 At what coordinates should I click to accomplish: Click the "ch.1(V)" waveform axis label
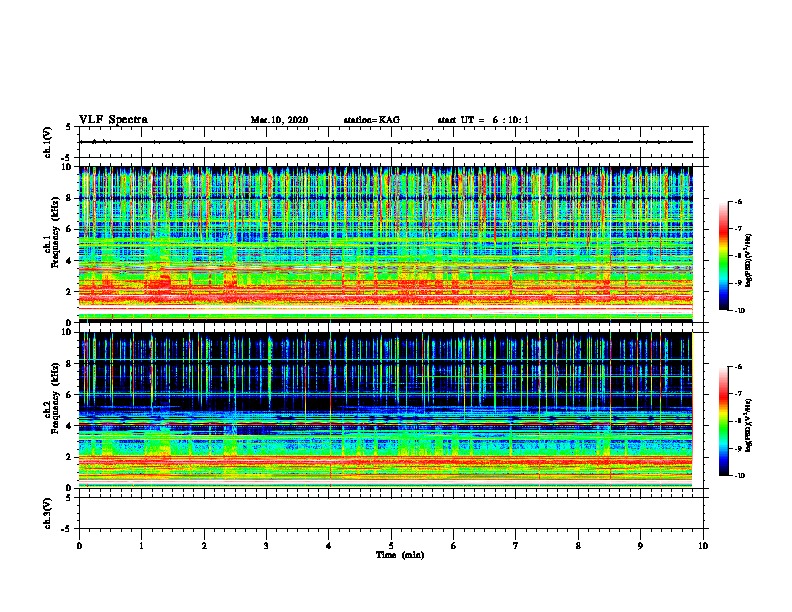[48, 142]
